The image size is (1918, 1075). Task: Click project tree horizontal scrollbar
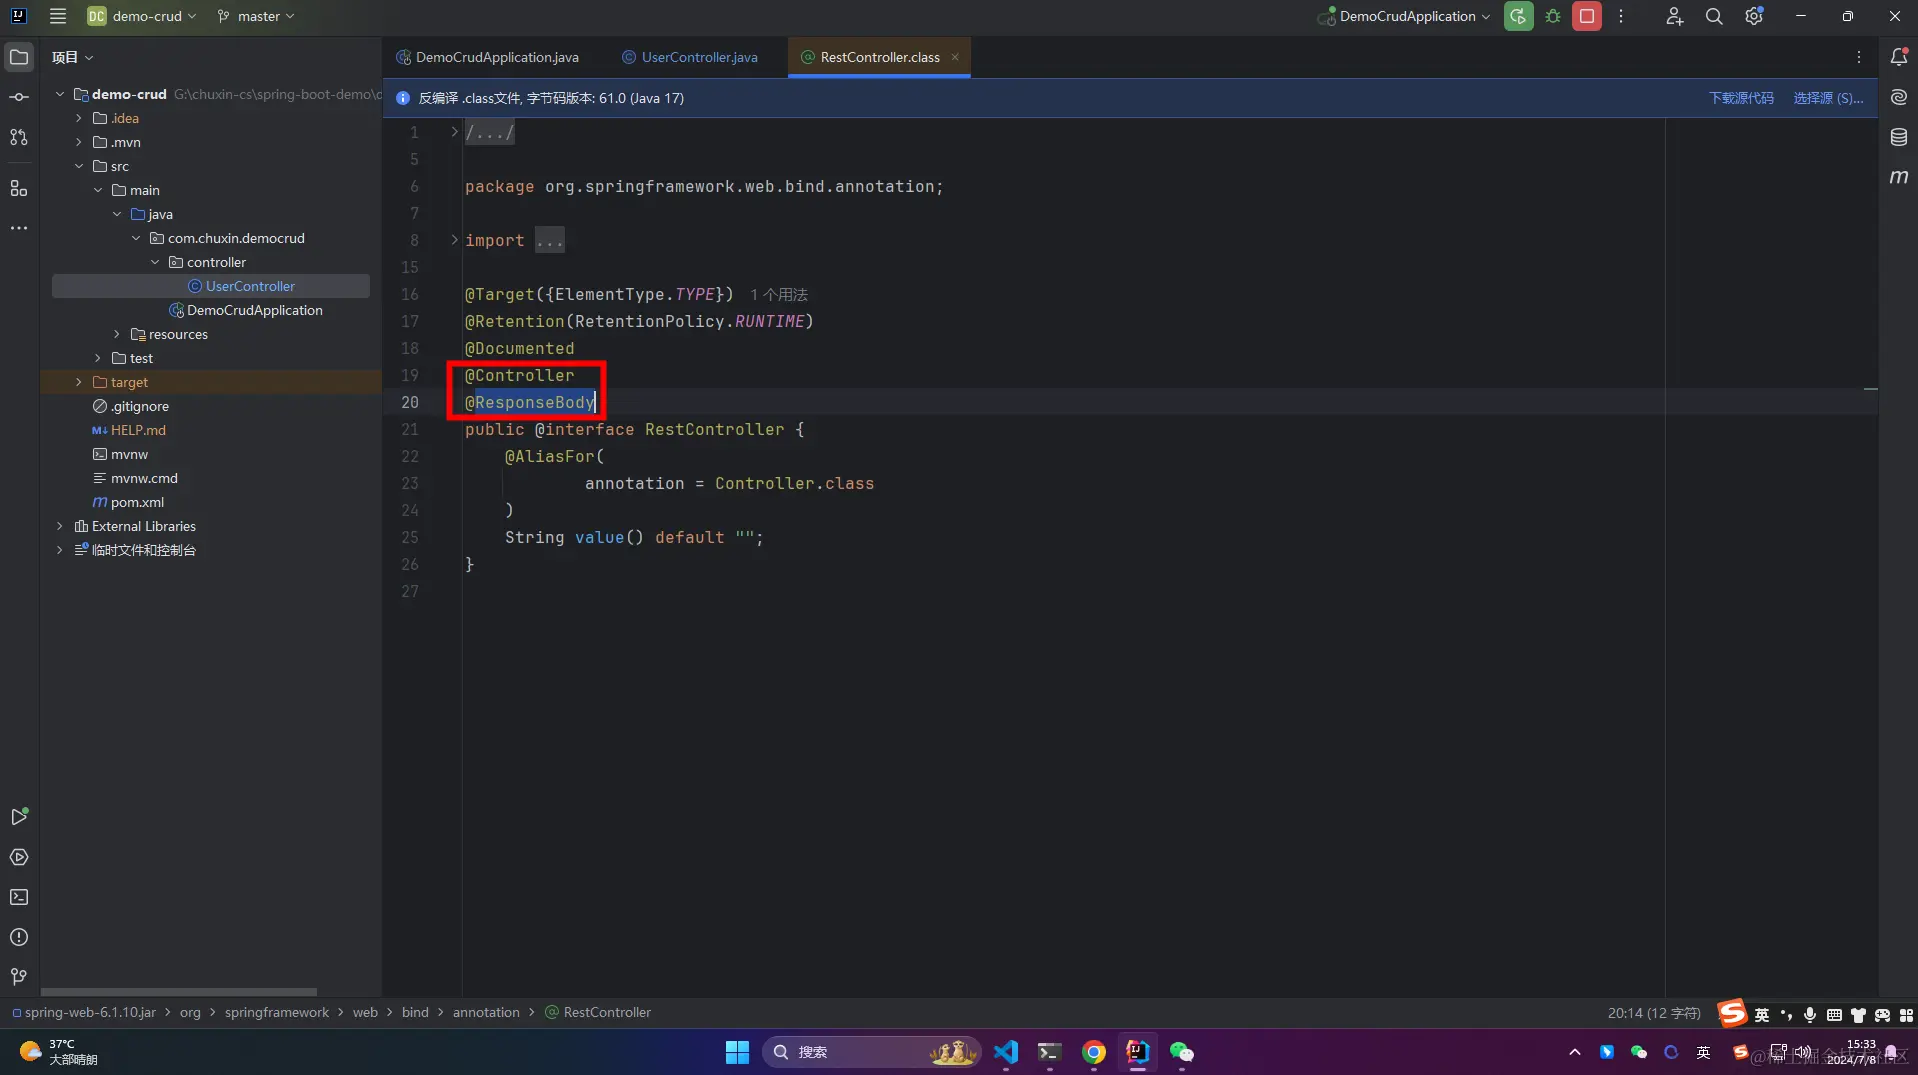tap(179, 992)
